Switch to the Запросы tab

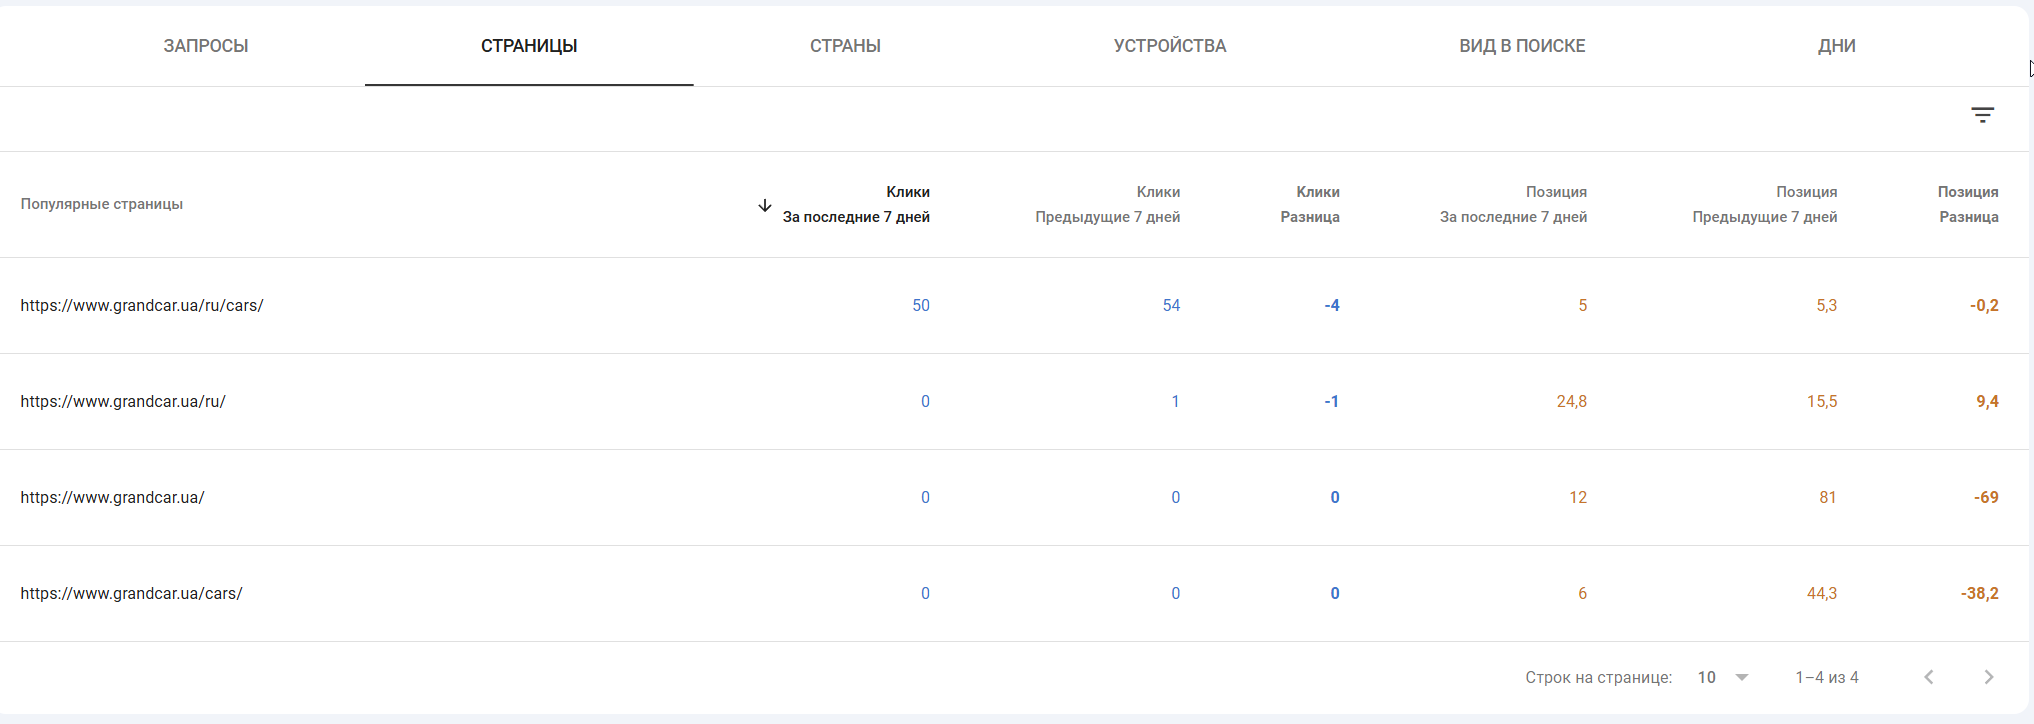click(206, 46)
